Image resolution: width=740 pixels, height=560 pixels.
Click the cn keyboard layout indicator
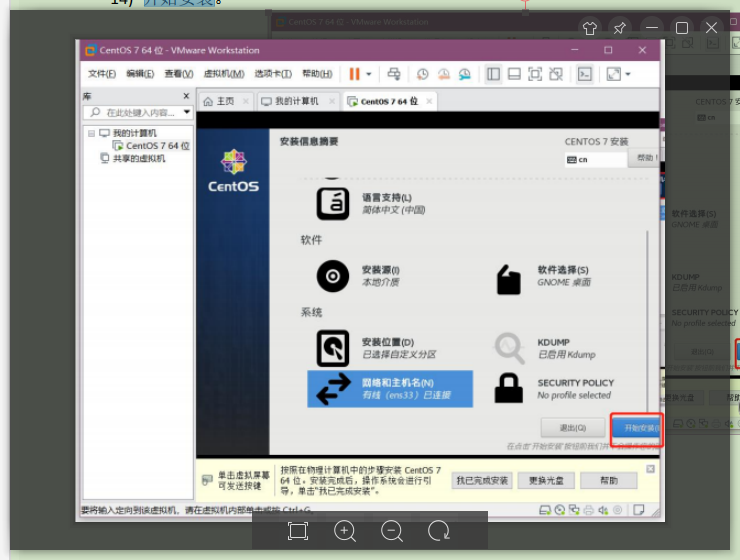coord(596,159)
